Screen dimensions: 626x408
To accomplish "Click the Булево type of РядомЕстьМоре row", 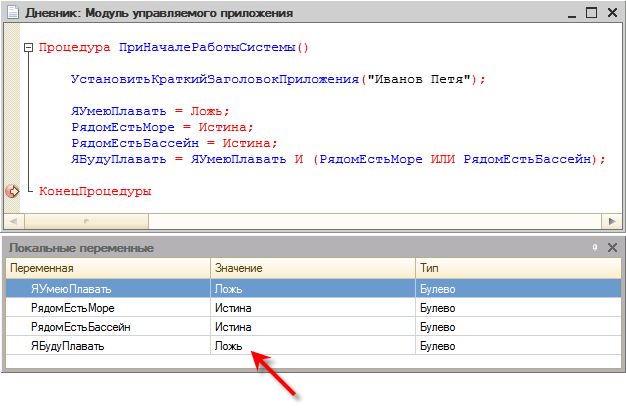I will click(438, 308).
